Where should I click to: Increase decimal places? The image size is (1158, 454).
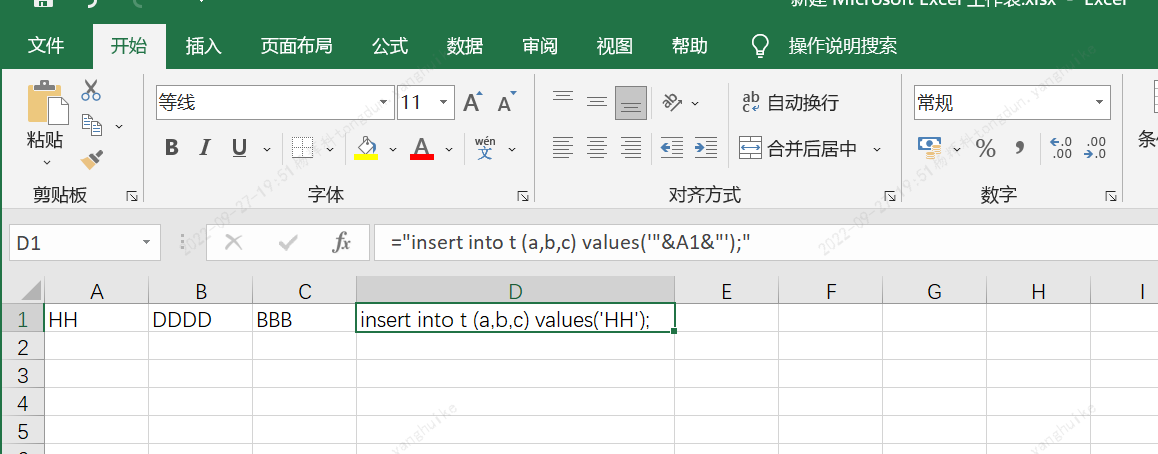pos(1061,148)
